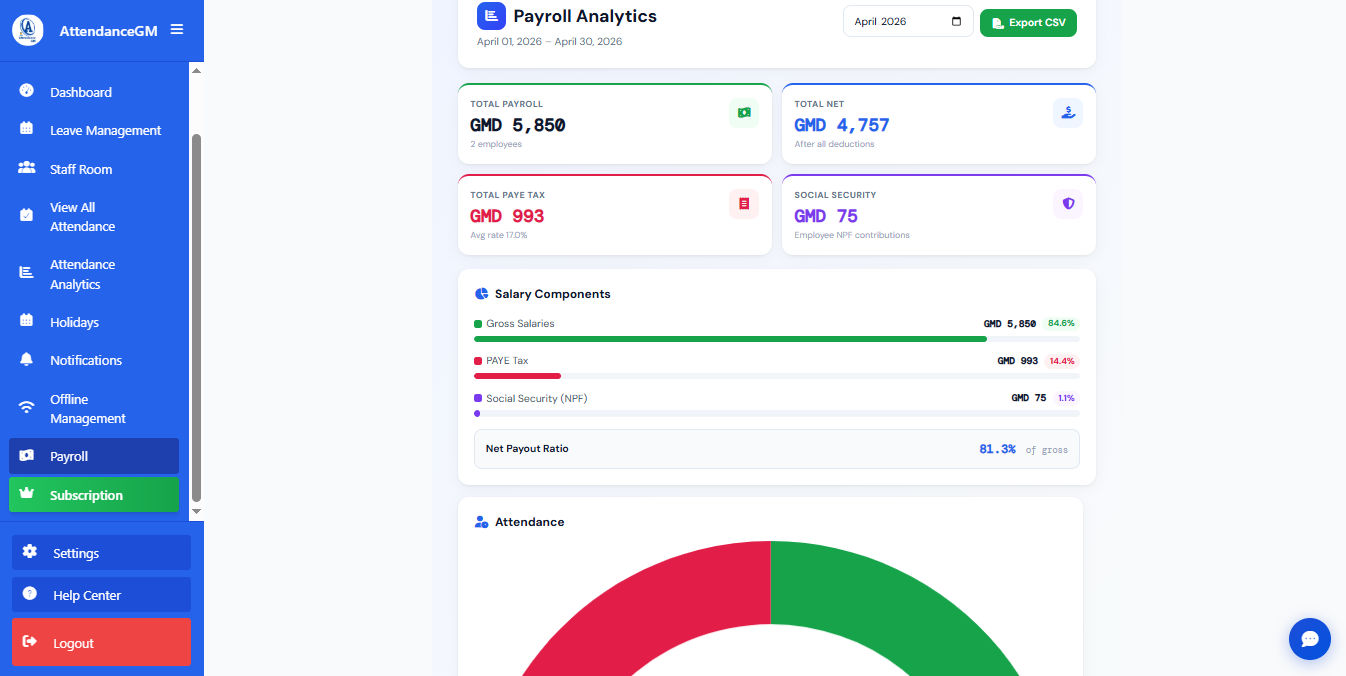Open the chat bubble widget
This screenshot has height=676, width=1346.
point(1310,639)
